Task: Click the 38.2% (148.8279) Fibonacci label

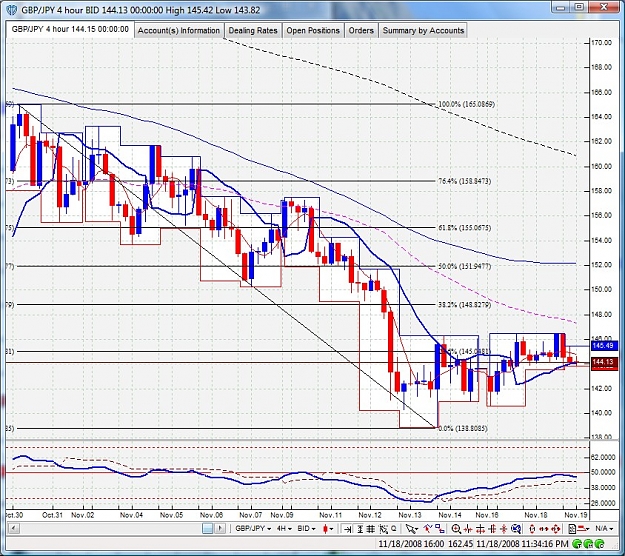Action: [x=464, y=305]
